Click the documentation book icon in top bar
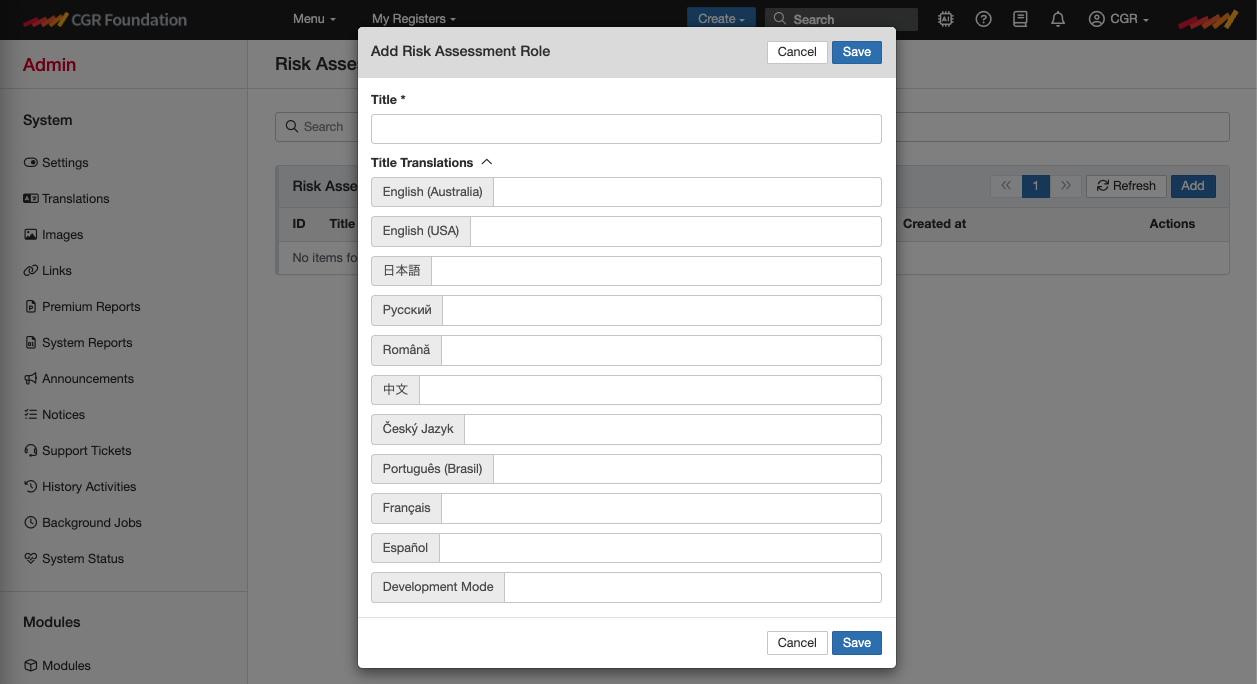This screenshot has height=684, width=1257. click(x=1019, y=18)
